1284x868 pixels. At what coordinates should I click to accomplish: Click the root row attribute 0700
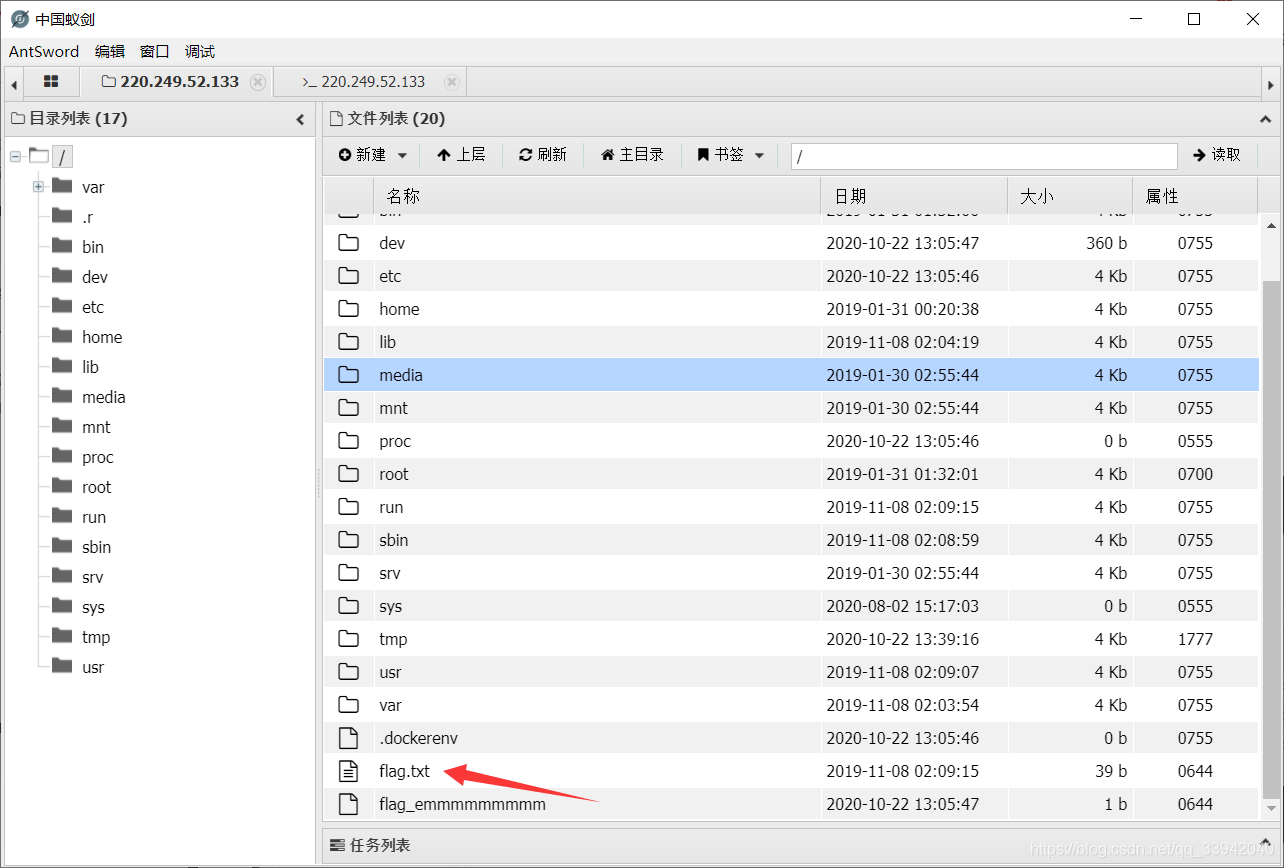[x=1195, y=474]
